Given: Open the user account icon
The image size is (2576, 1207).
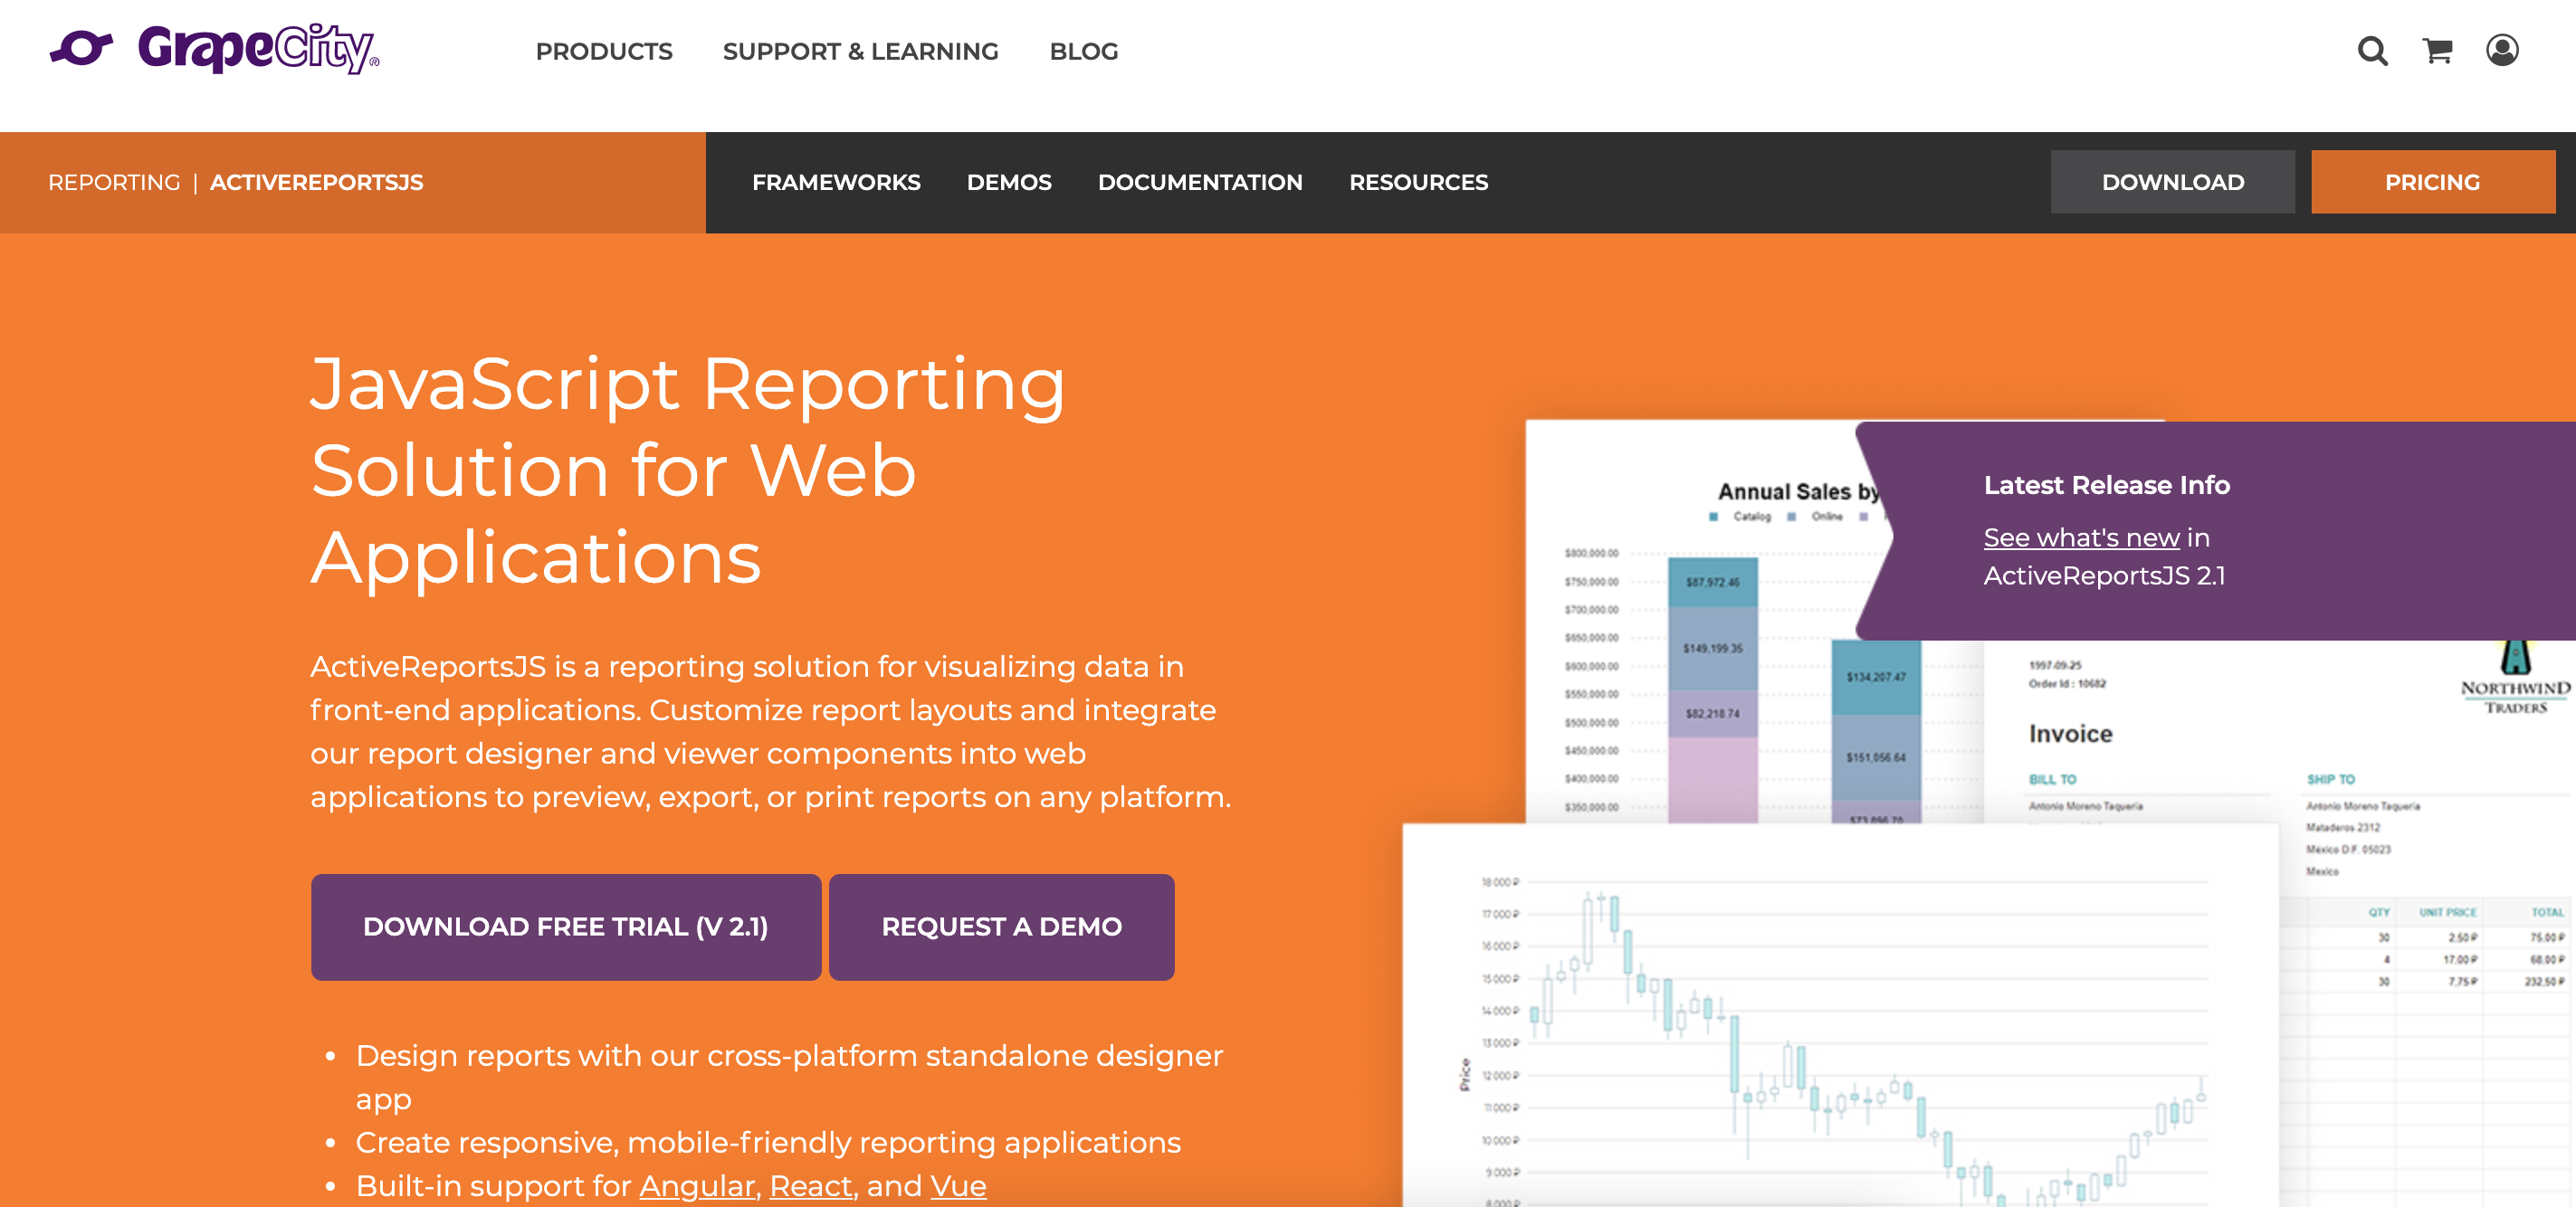Looking at the screenshot, I should 2502,50.
